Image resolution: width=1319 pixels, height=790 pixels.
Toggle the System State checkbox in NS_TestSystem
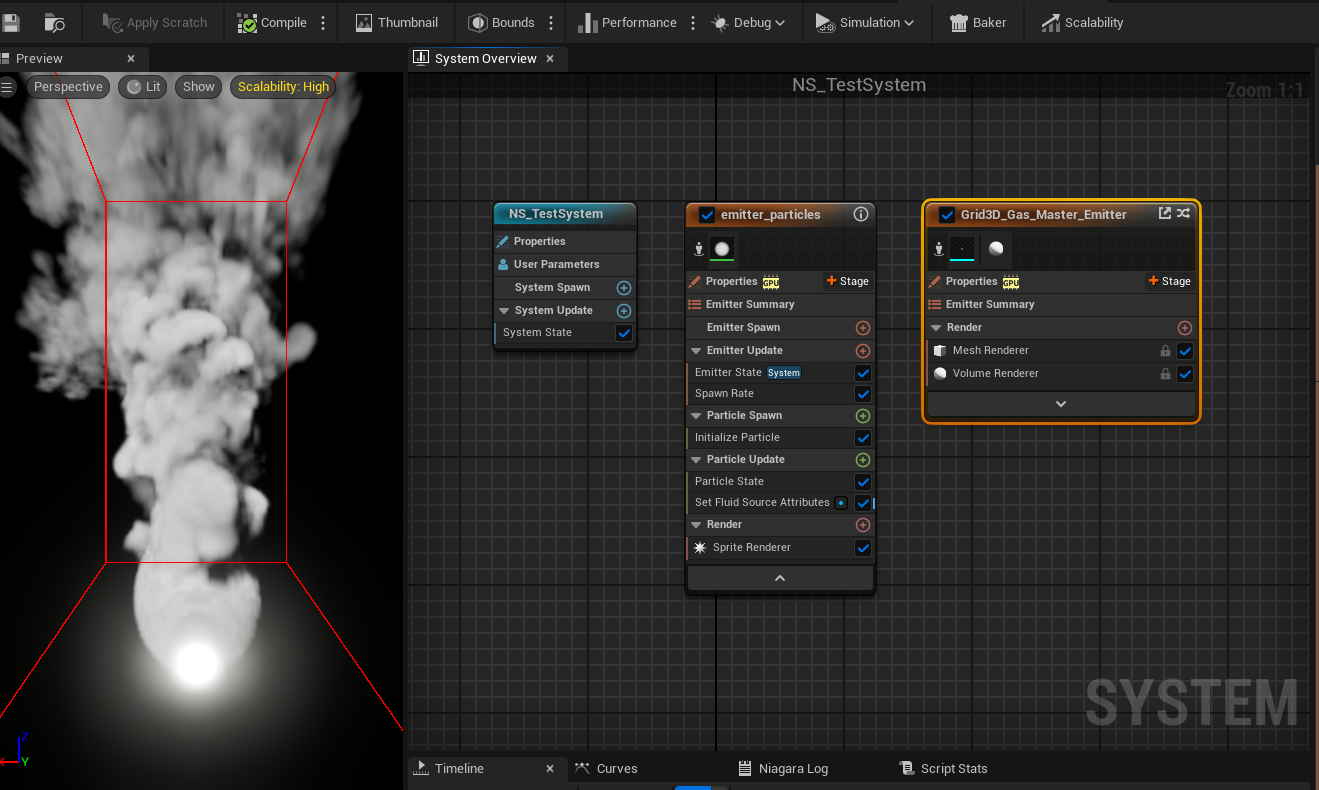click(623, 333)
